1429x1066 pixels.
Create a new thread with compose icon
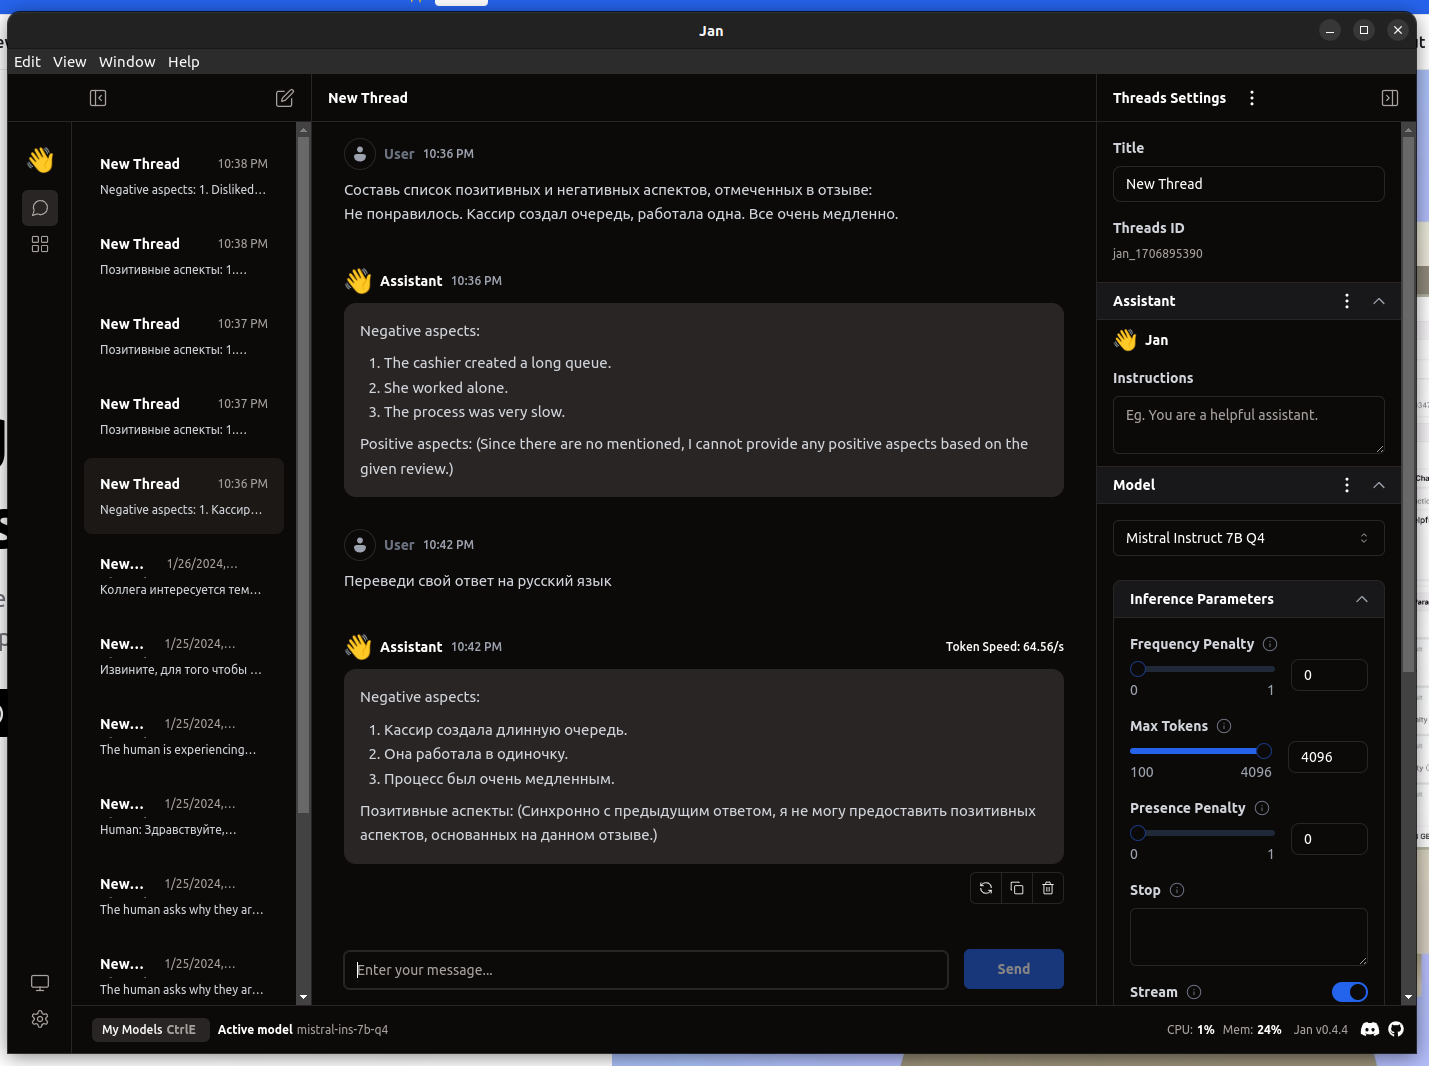point(285,98)
